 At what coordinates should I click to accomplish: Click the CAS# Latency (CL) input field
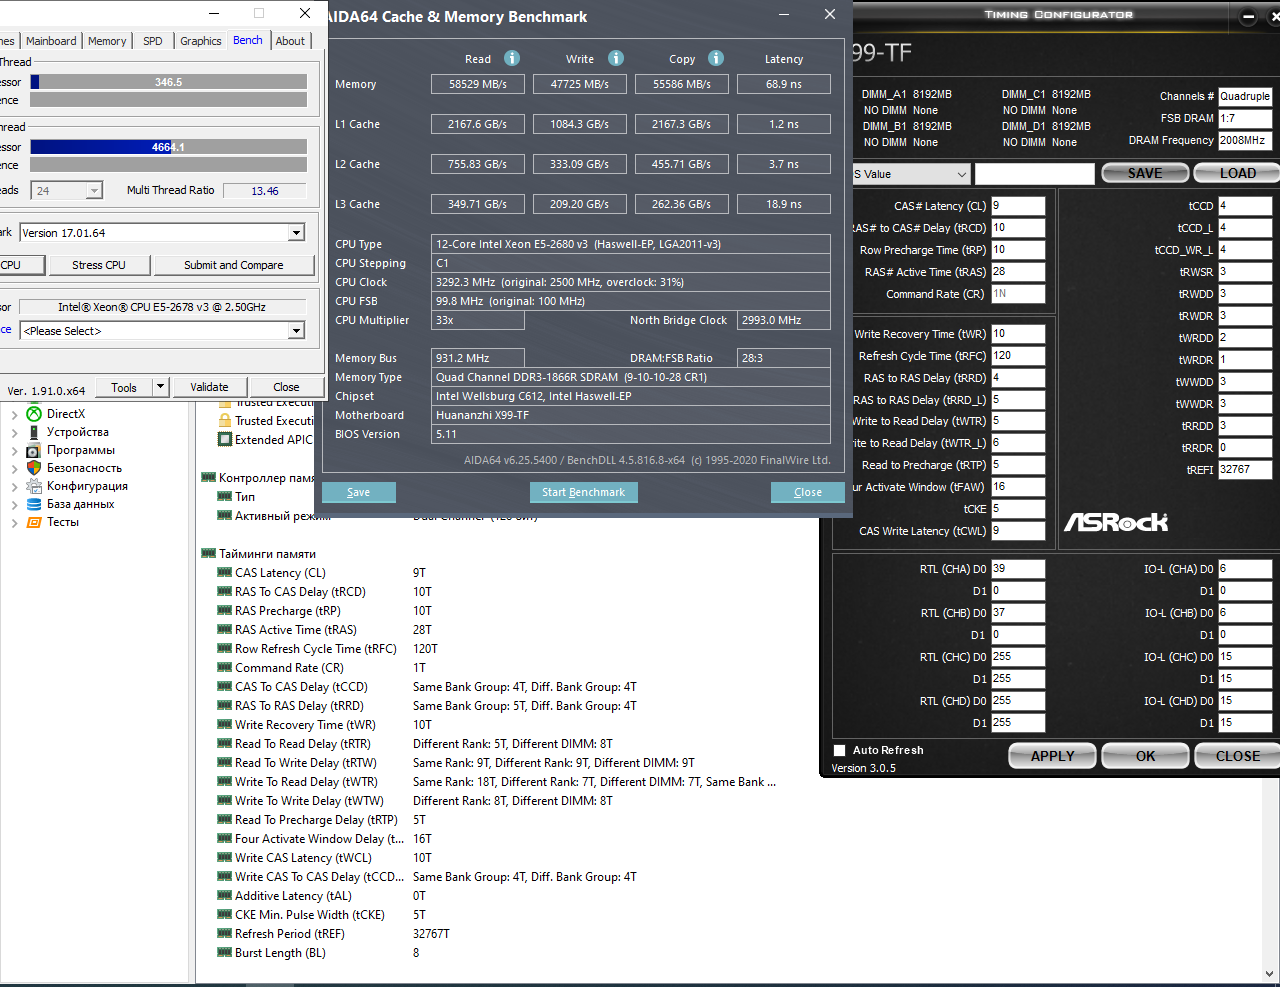point(1018,206)
